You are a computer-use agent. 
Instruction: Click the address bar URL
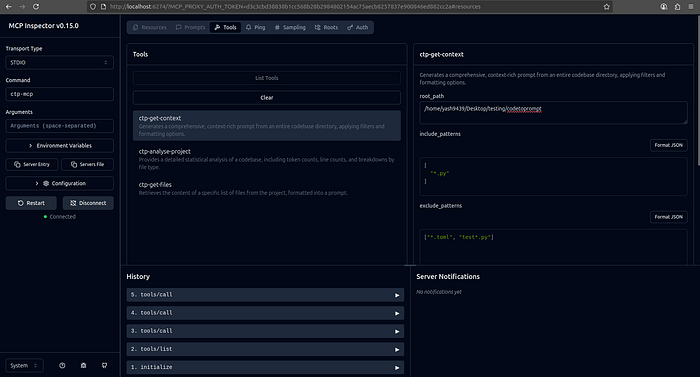(x=295, y=7)
